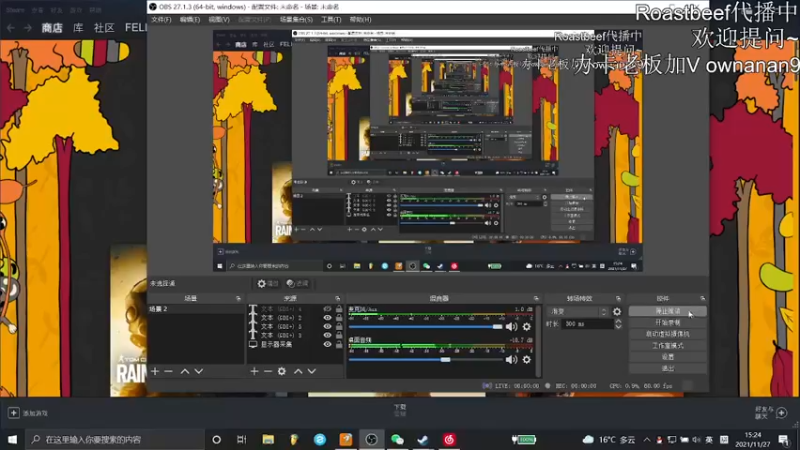Open source properties with the gear icon in the 来源 panel
This screenshot has width=800, height=450.
point(282,371)
